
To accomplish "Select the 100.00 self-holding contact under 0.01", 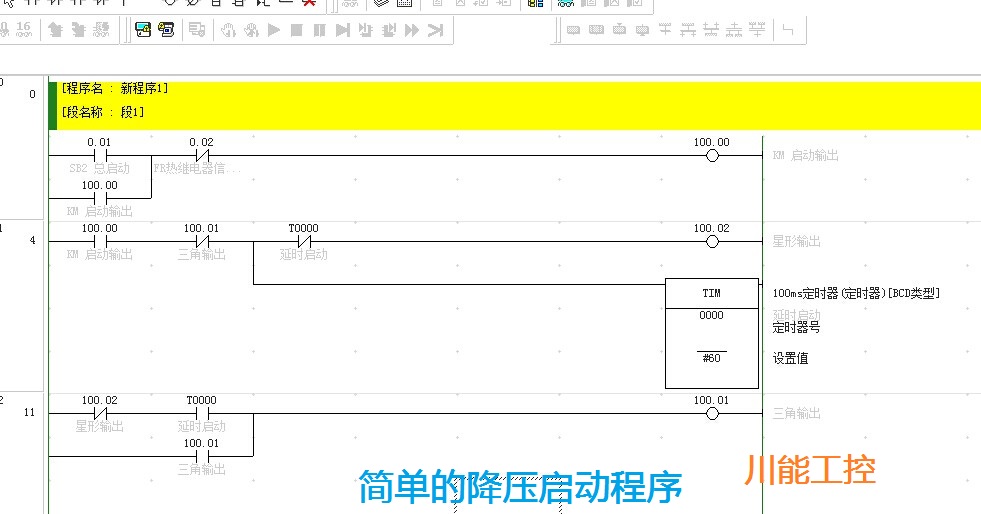I will pyautogui.click(x=100, y=198).
